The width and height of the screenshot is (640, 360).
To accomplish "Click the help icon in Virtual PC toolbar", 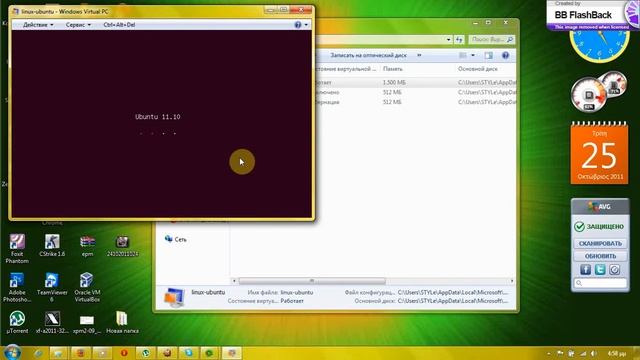I will click(x=298, y=25).
